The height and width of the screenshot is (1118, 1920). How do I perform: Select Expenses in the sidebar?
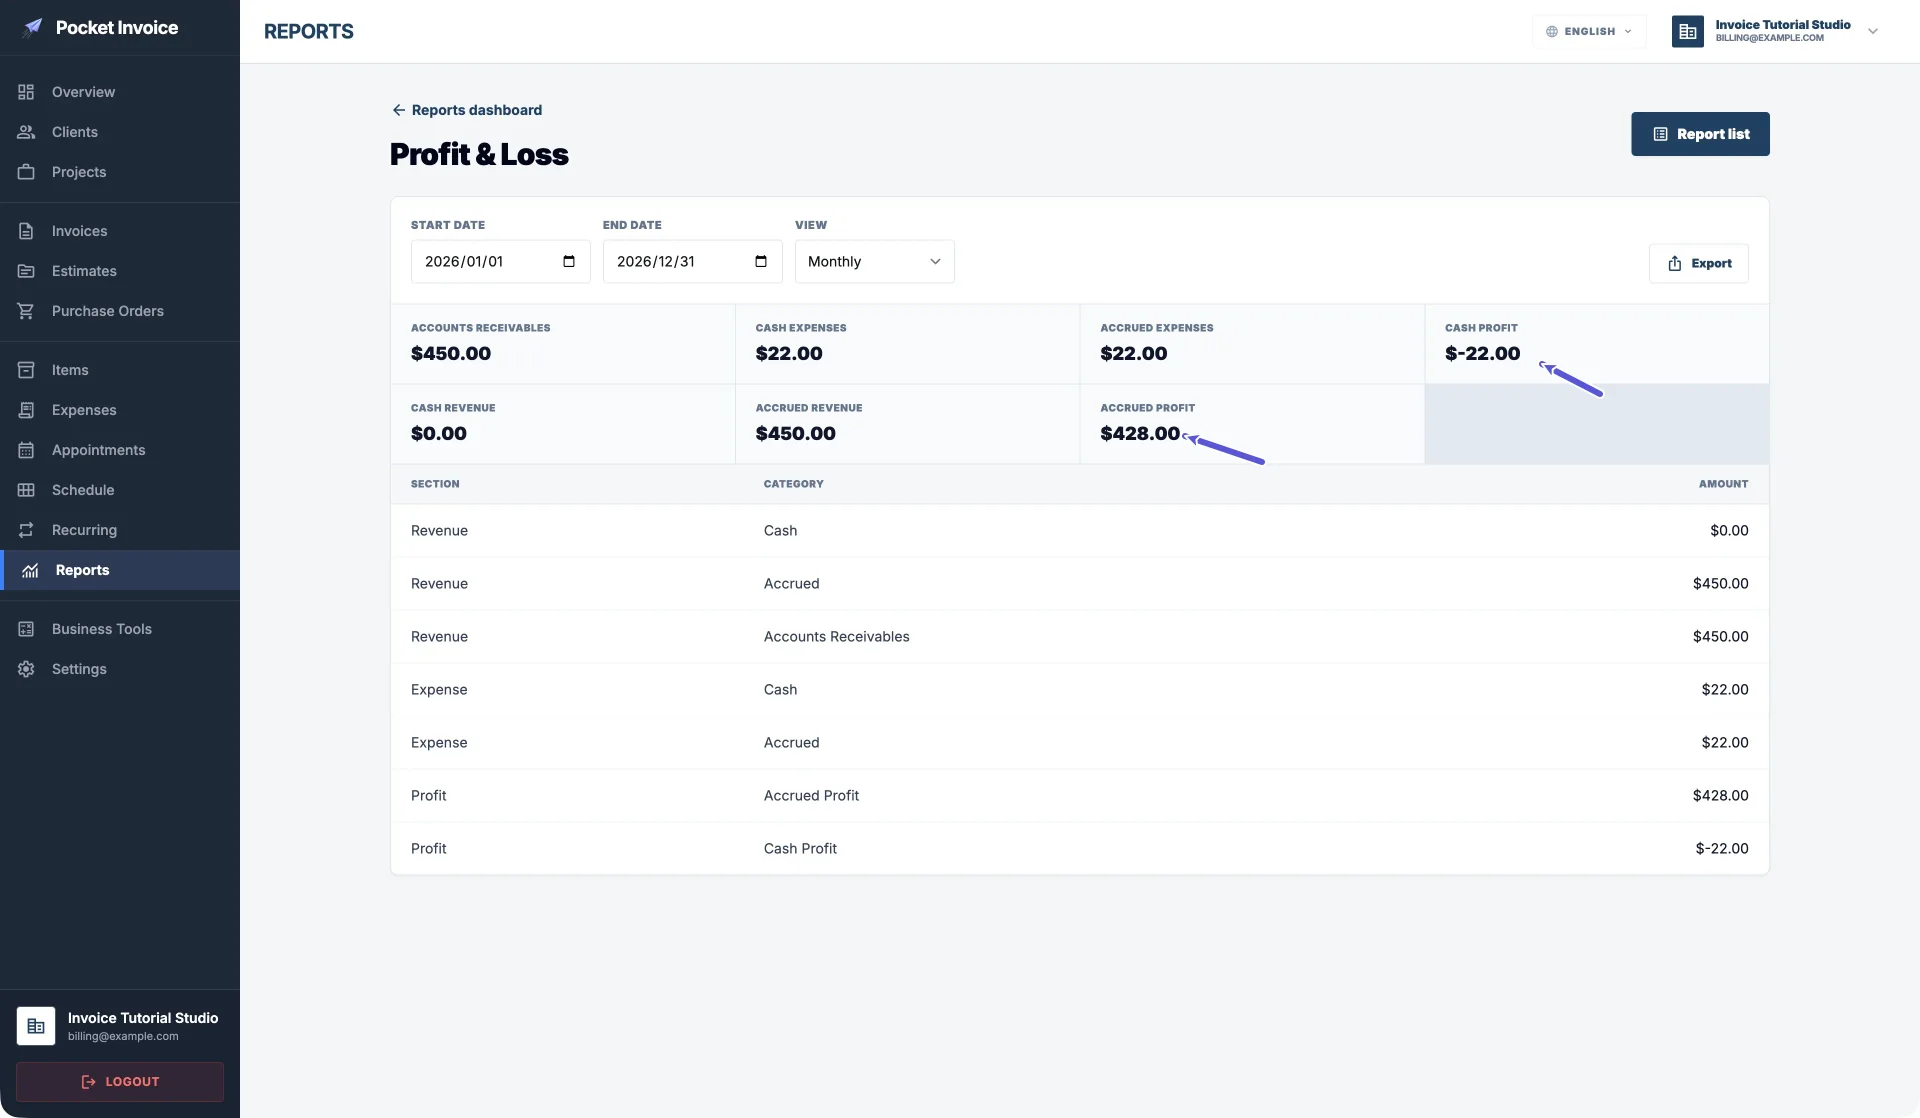click(120, 410)
